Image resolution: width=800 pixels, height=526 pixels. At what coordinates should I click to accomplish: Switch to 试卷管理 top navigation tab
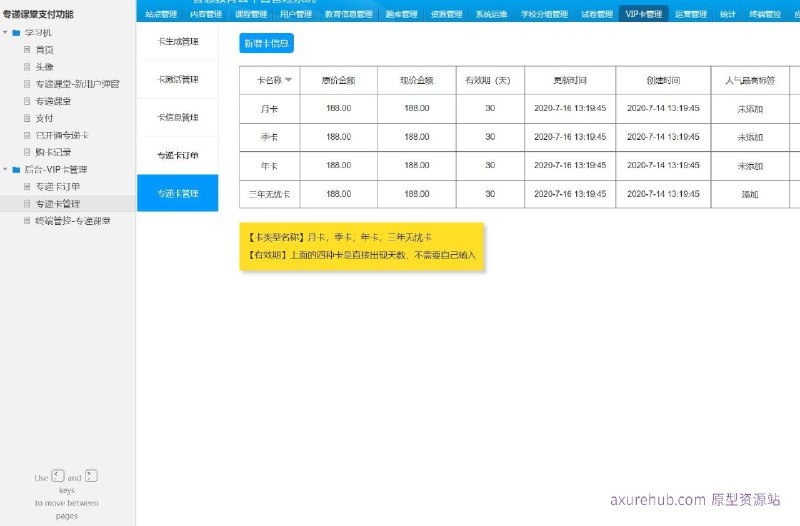coord(596,14)
